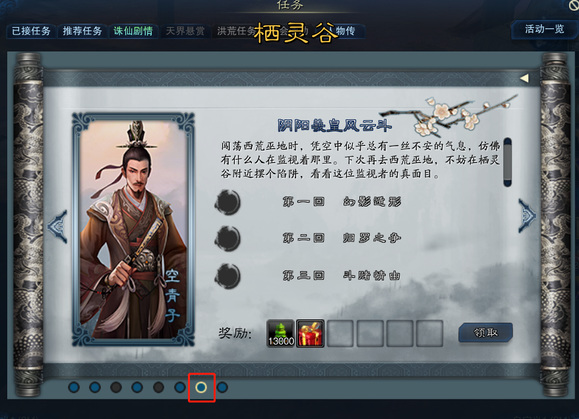579x419 pixels.
Task: Click the 领取 claim reward button
Action: tap(486, 333)
